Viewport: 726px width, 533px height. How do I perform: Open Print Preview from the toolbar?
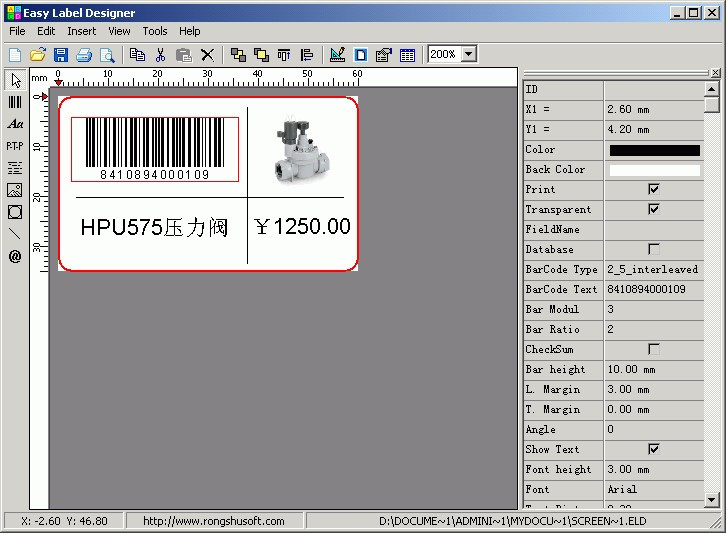107,55
